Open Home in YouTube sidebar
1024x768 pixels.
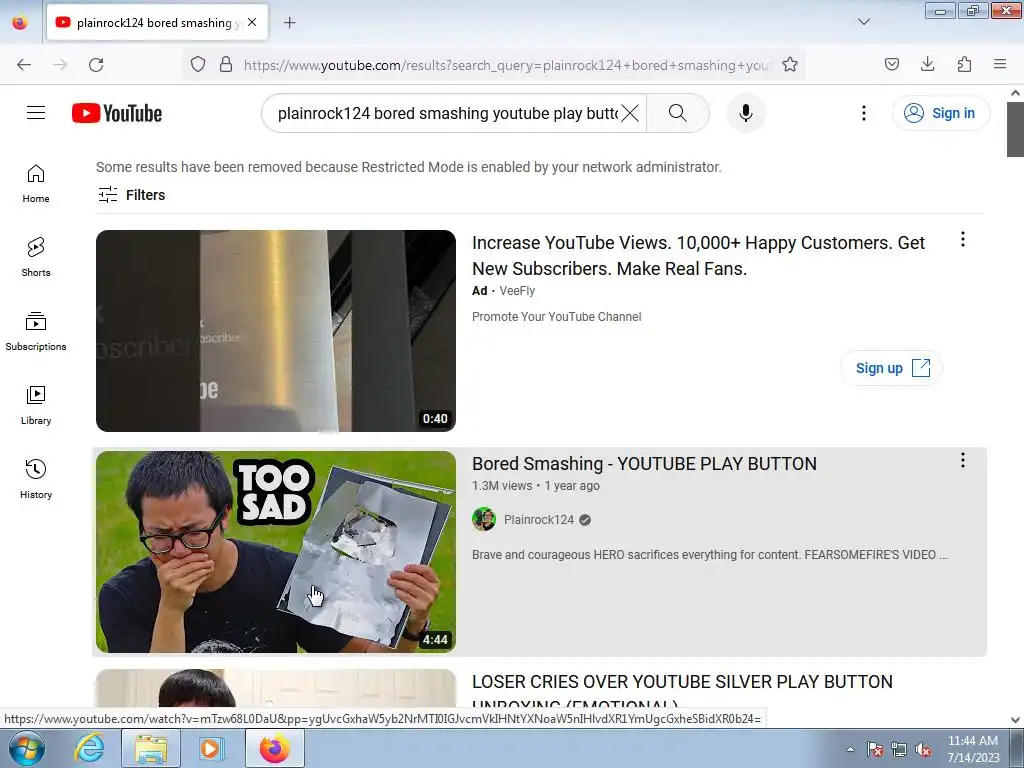pos(36,184)
